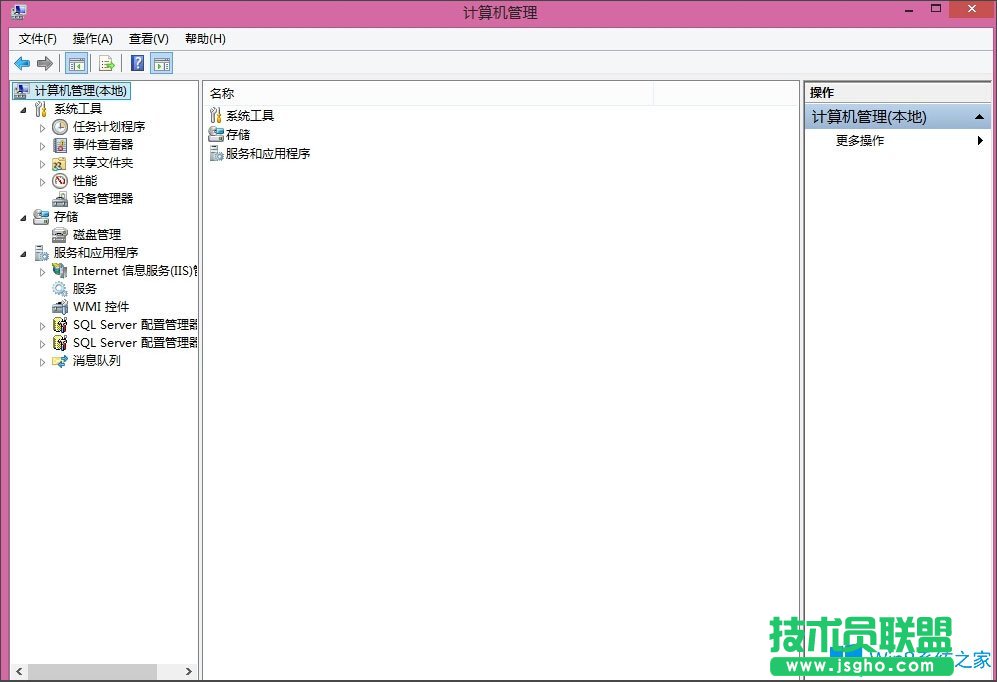The height and width of the screenshot is (682, 997).
Task: Collapse the 系统工具 tree node
Action: (x=23, y=108)
